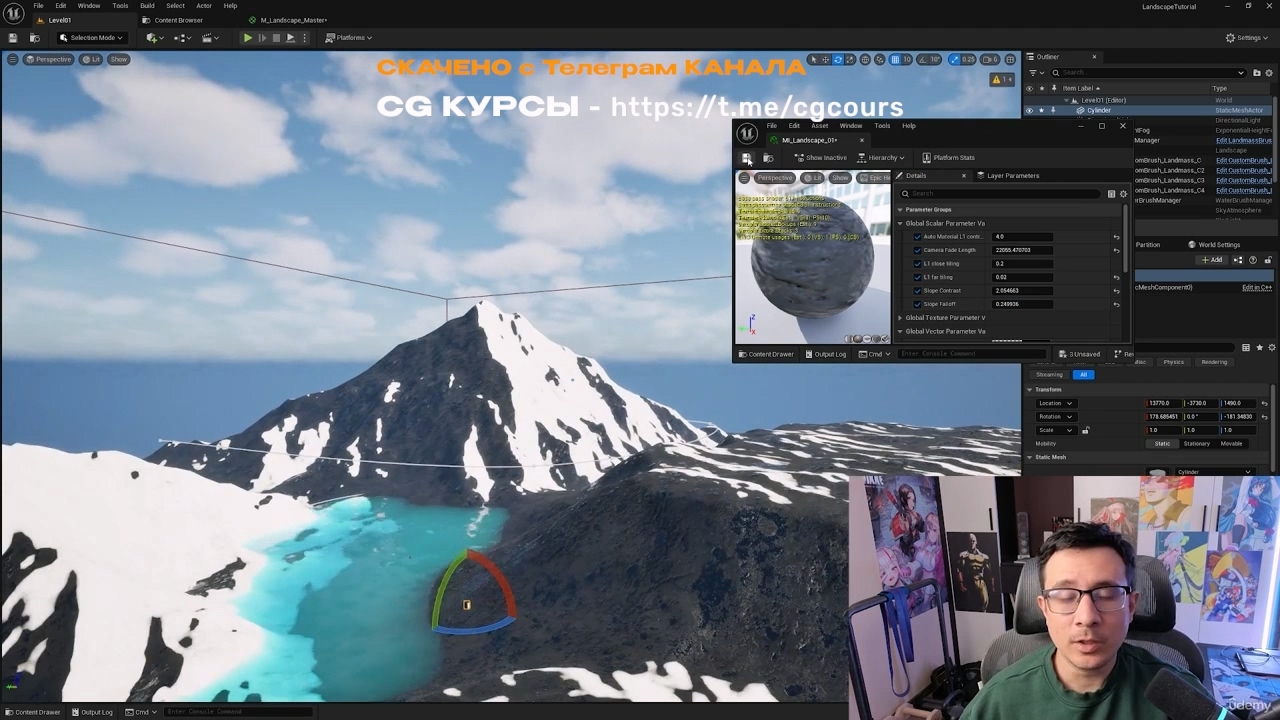1280x720 pixels.
Task: Click the material Details panel settings gear
Action: click(1123, 194)
